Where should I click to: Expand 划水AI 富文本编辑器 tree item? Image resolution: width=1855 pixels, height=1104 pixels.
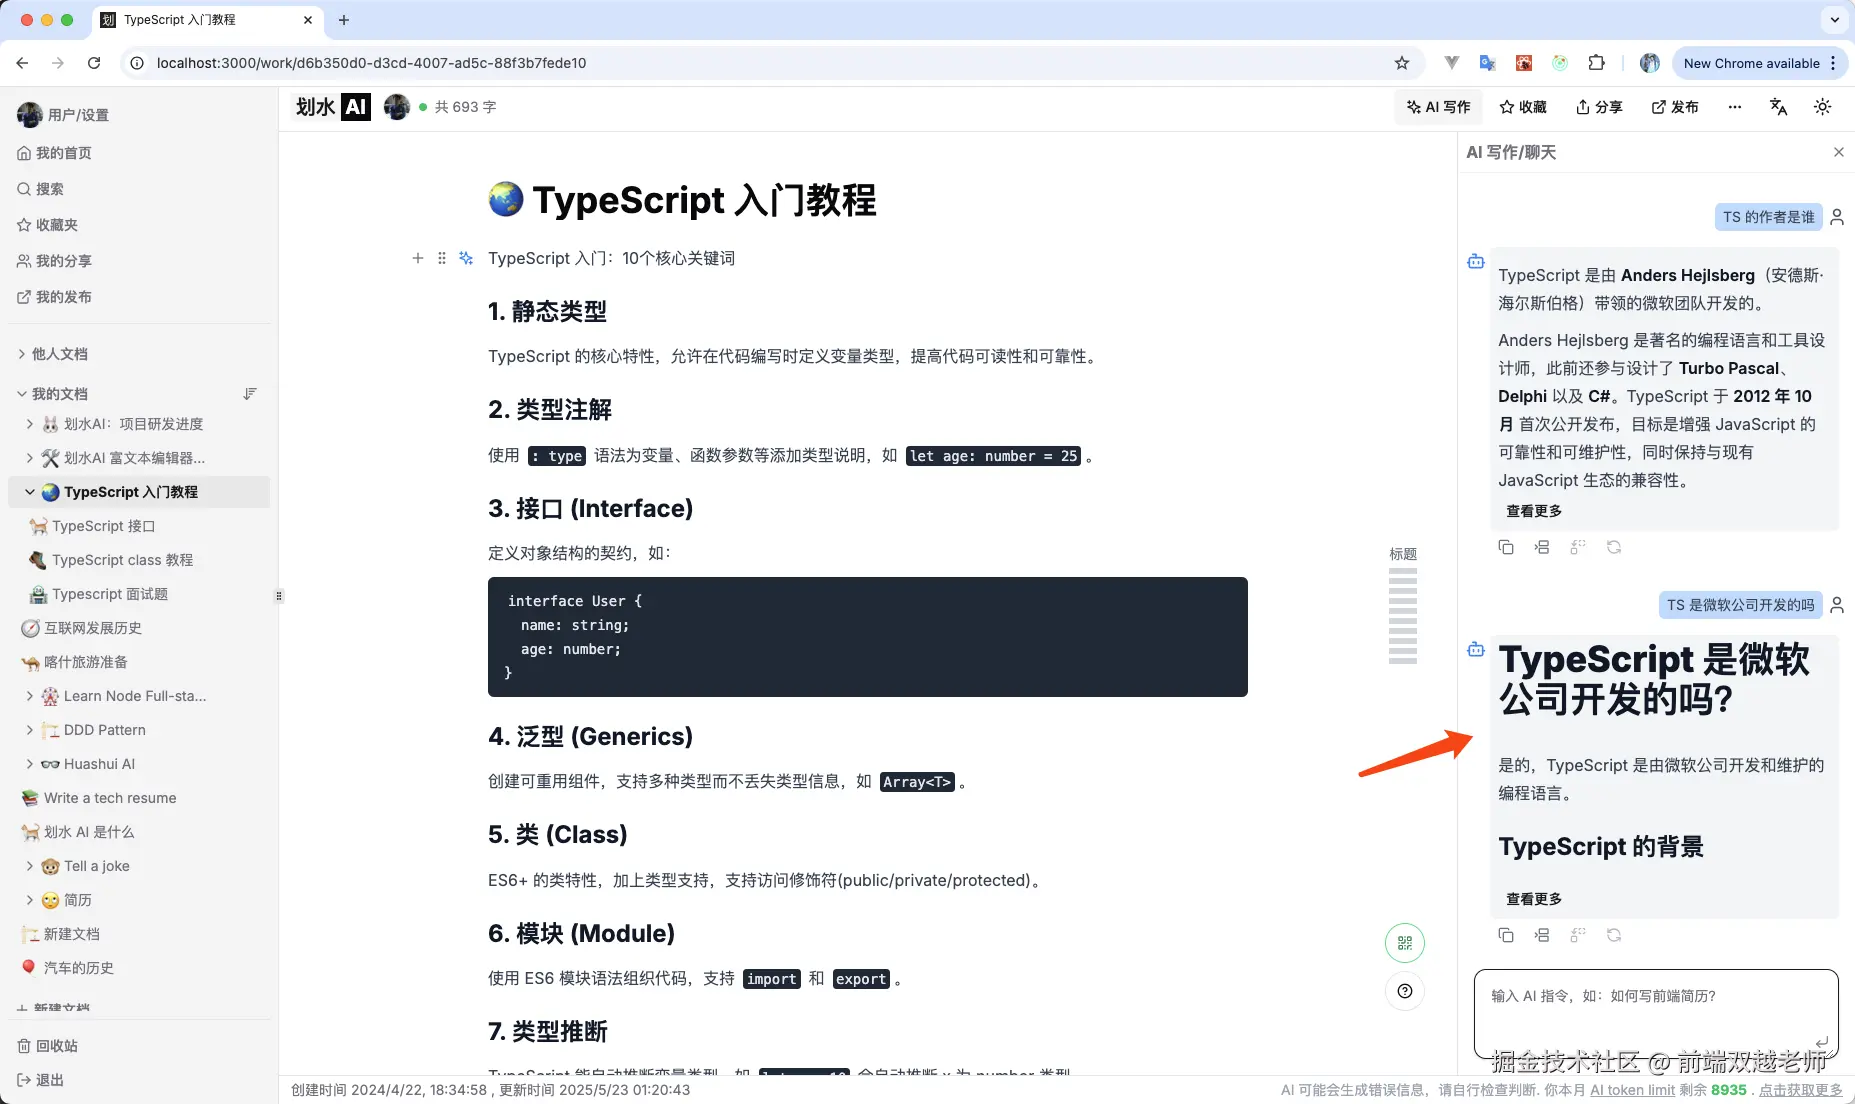coord(30,458)
